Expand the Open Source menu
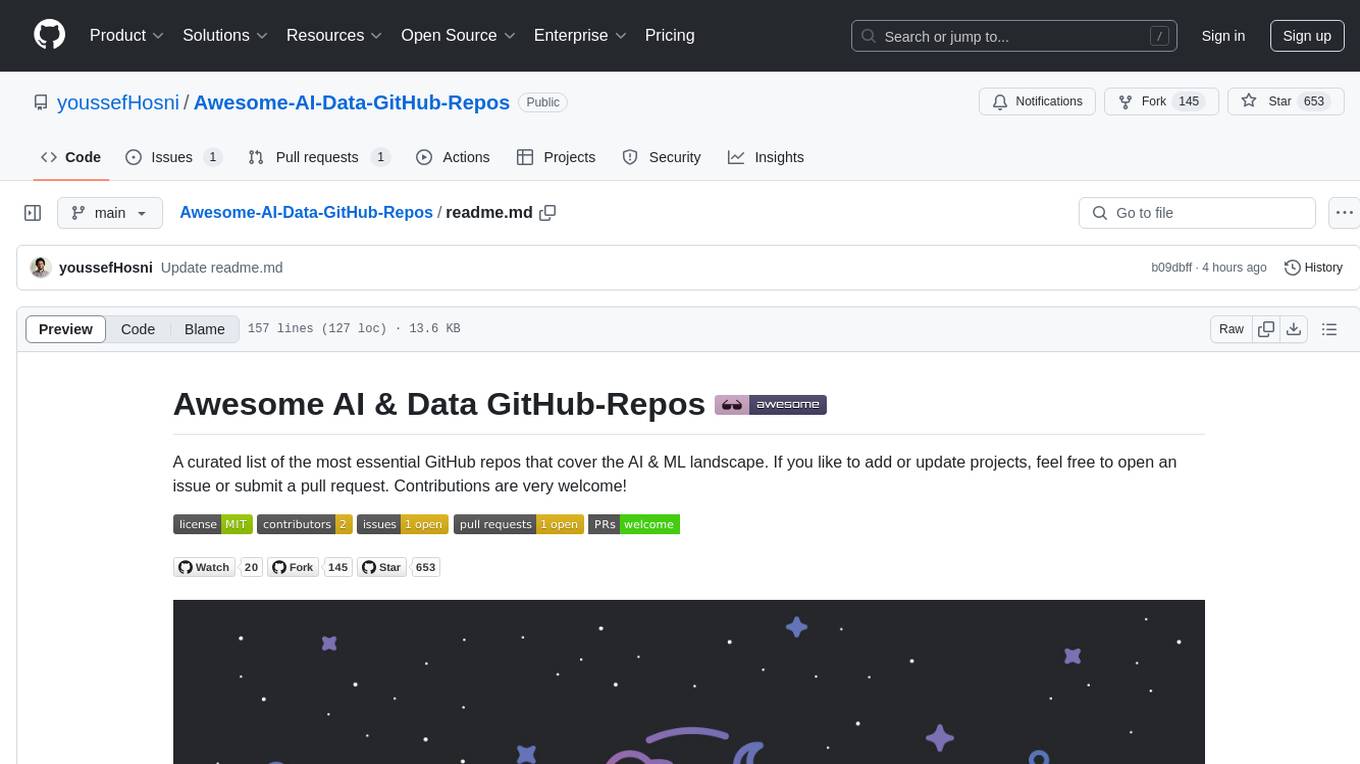 [458, 35]
